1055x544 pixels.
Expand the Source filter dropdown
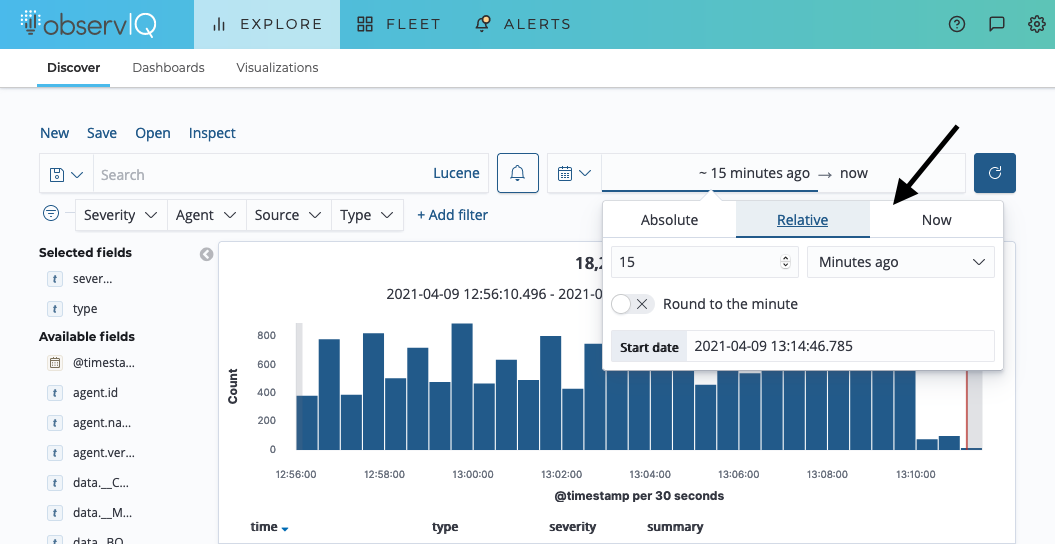[x=289, y=215]
